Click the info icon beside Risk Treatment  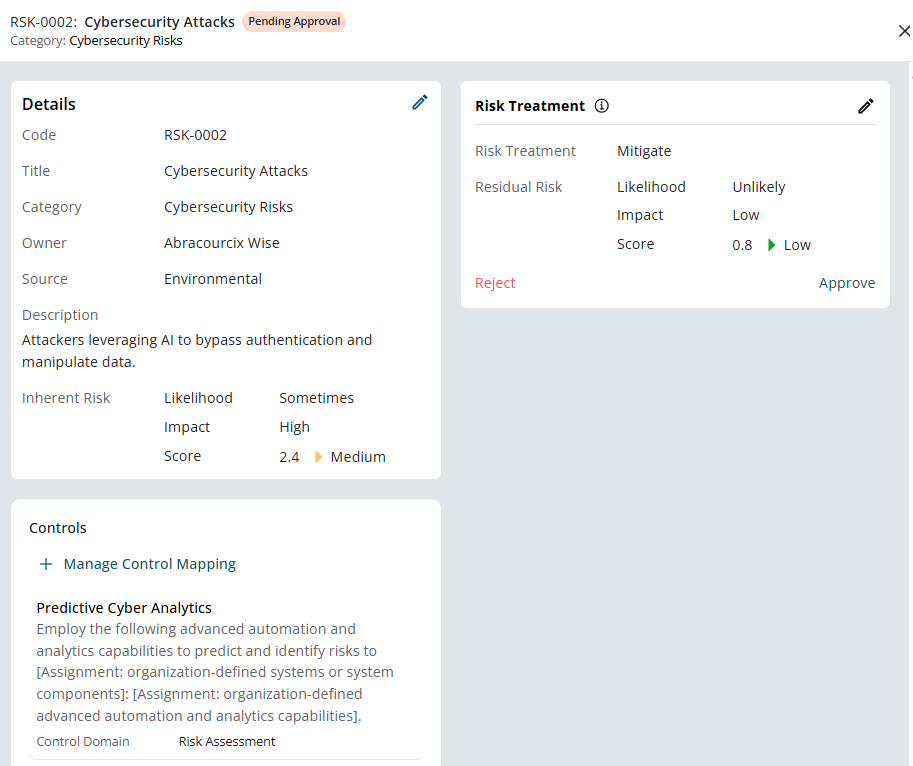[601, 106]
